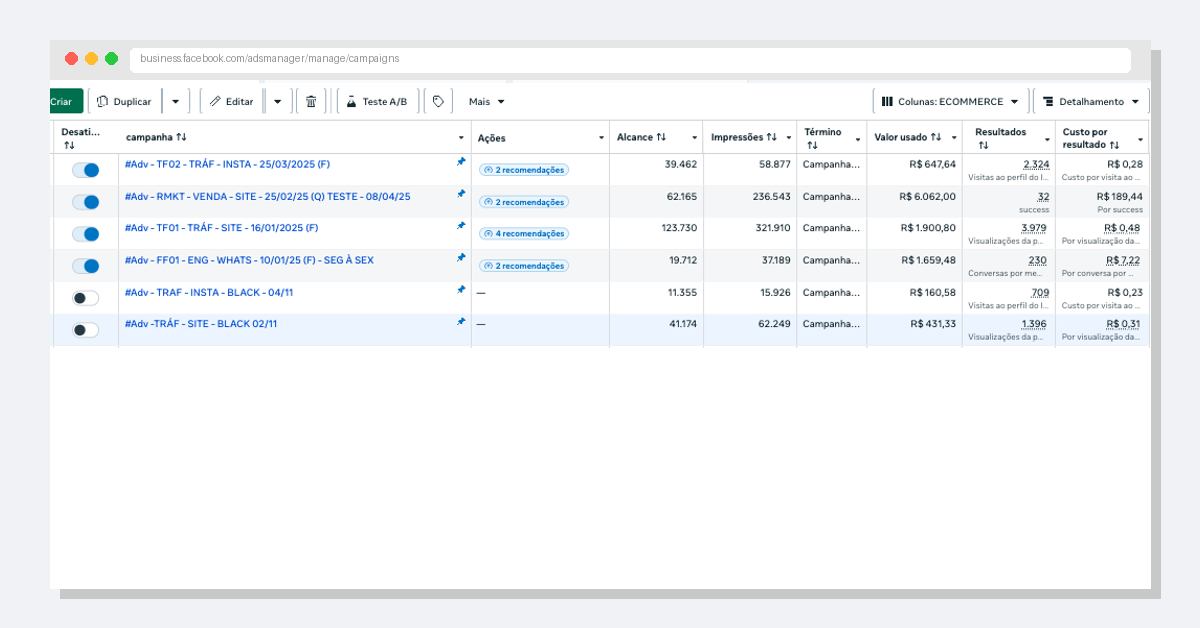Disable the TF02 TRÁF INSTA campaign toggle
Image resolution: width=1200 pixels, height=628 pixels.
[x=86, y=170]
